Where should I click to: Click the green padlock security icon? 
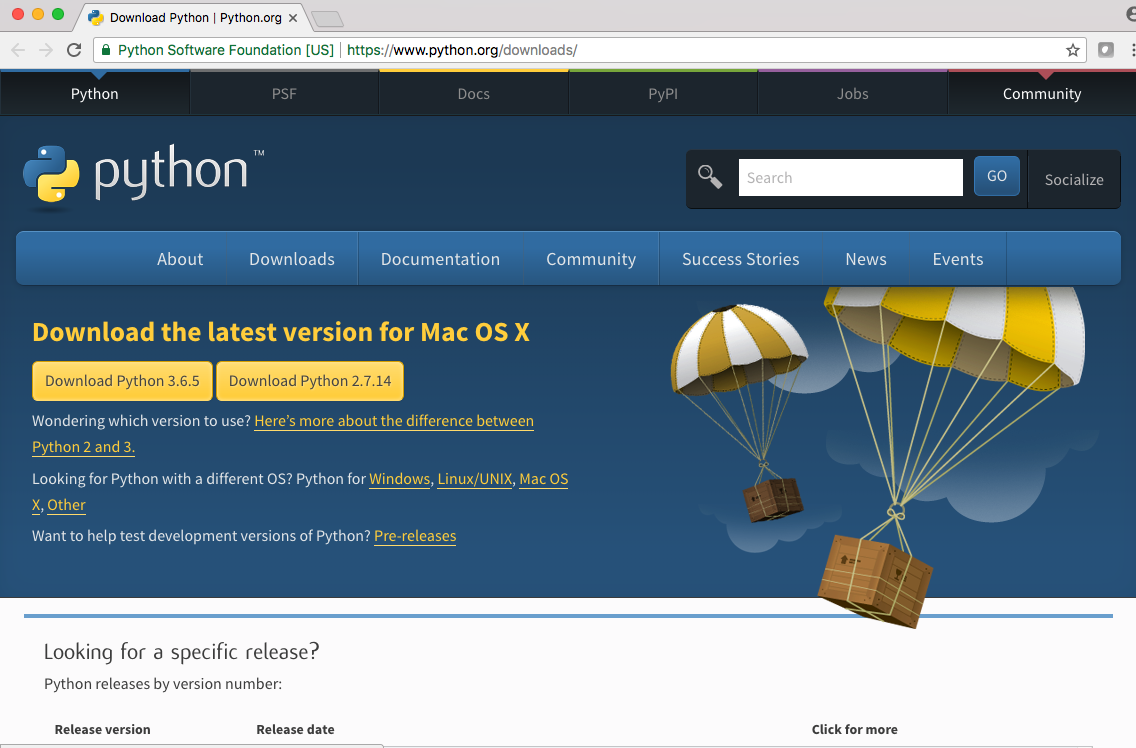(x=106, y=50)
